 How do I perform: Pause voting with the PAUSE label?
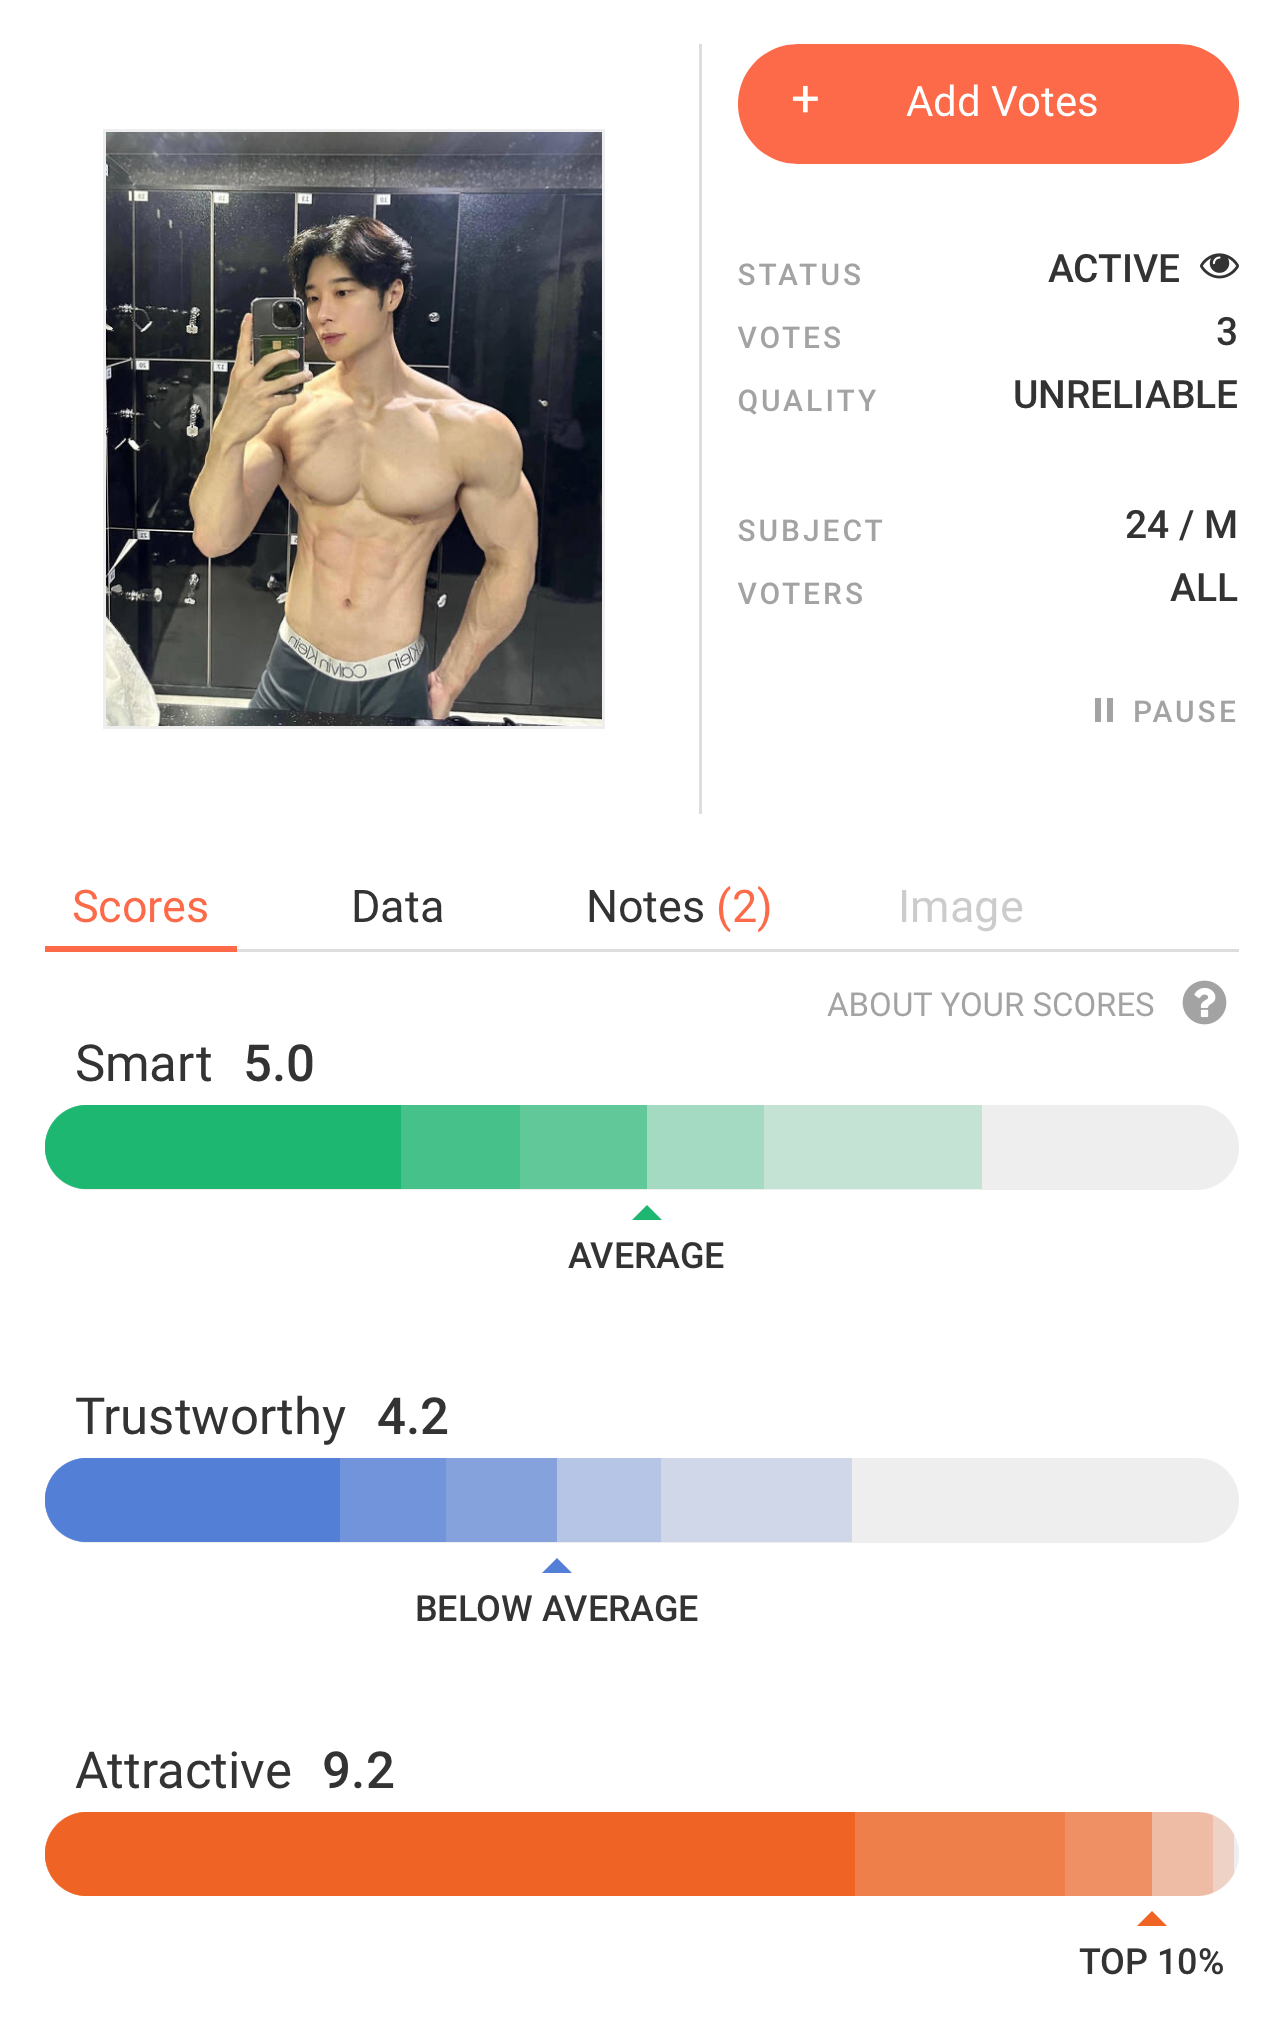pyautogui.click(x=1184, y=711)
